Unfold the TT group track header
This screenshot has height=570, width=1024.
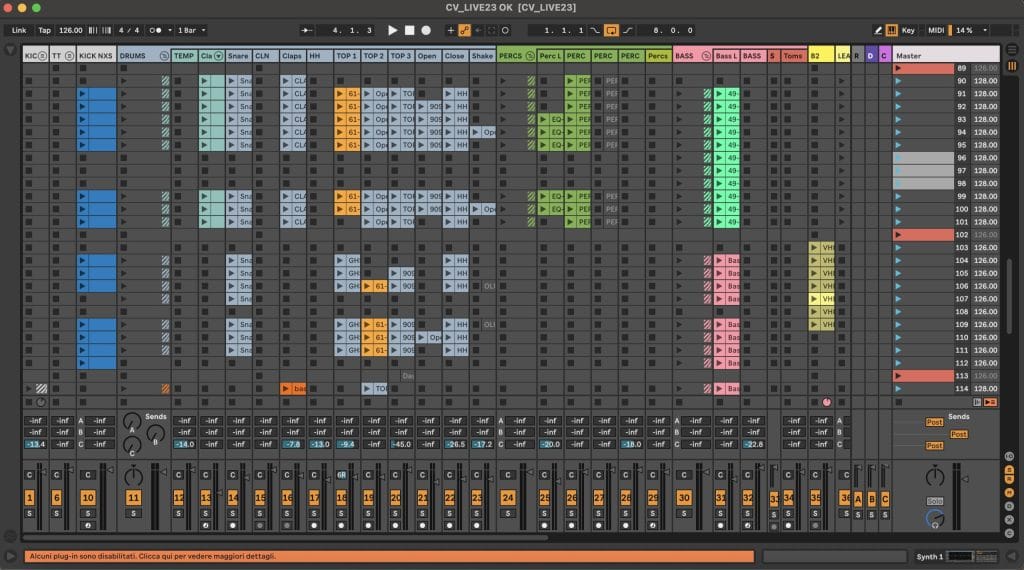pos(69,56)
